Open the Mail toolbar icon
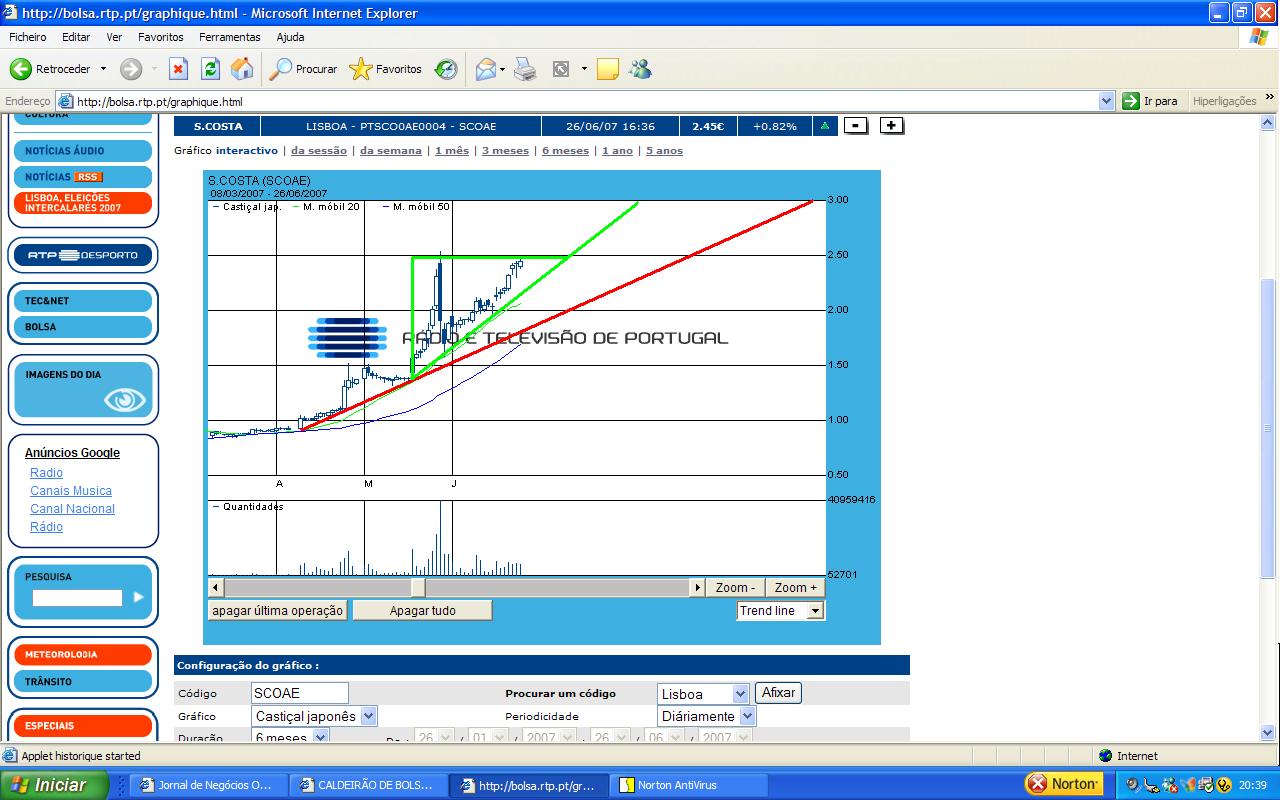Screen dimensions: 1280x800 486,69
